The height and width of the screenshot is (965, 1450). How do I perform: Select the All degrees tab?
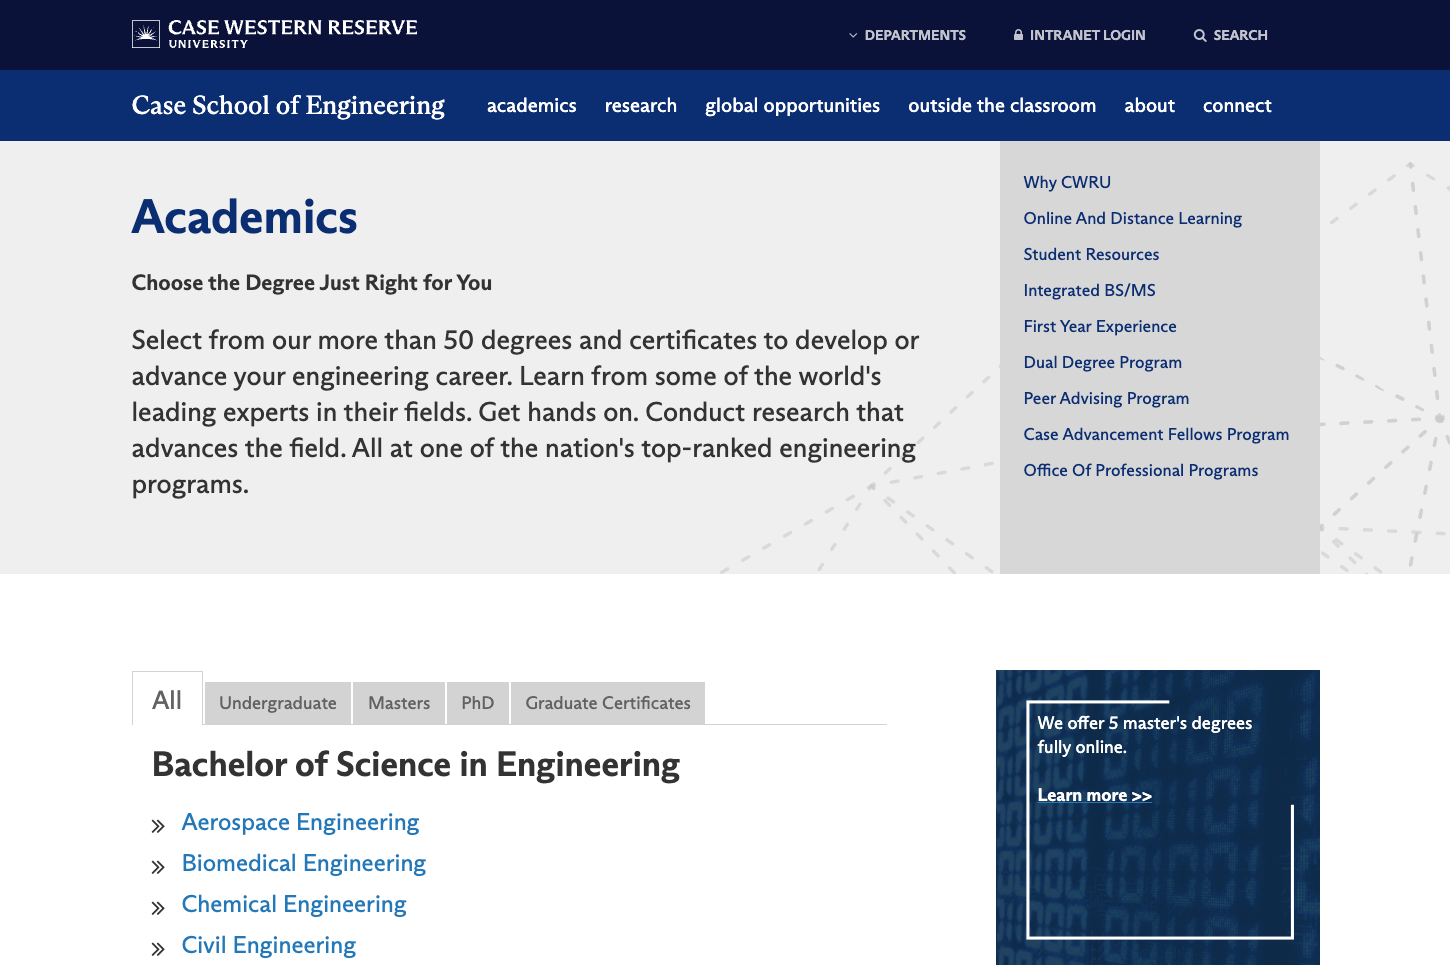pos(167,699)
